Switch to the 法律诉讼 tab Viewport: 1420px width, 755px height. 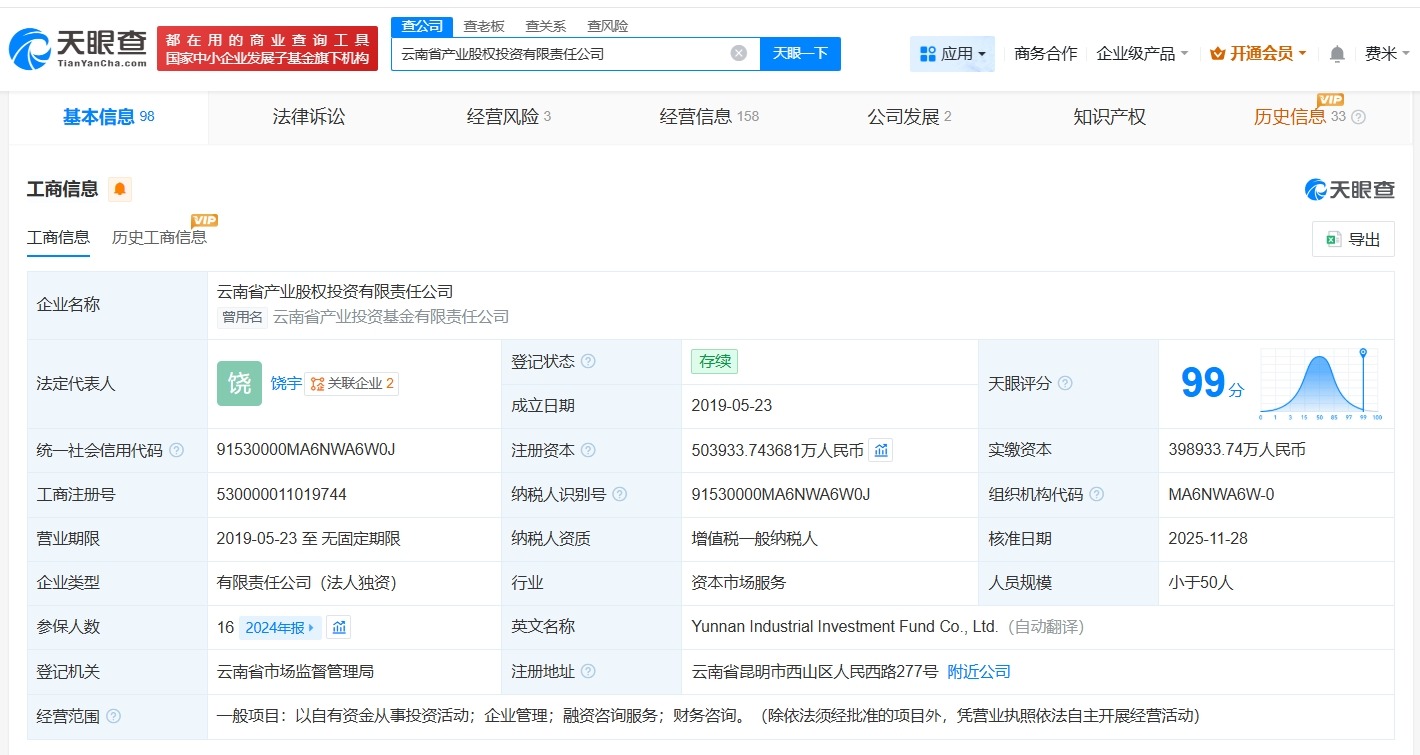308,117
